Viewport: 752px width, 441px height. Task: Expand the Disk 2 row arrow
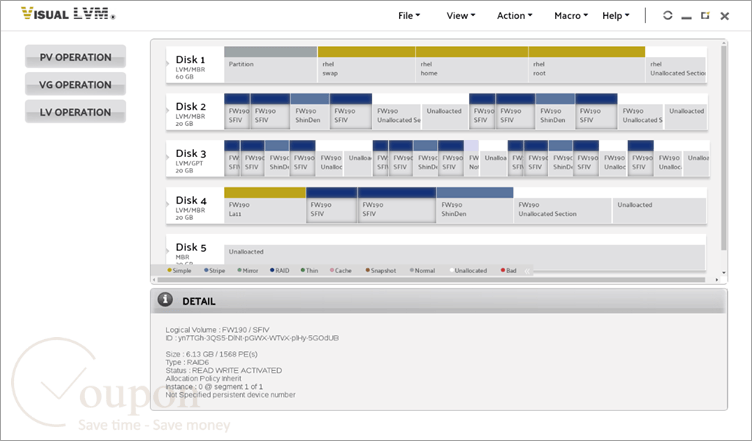tap(168, 110)
